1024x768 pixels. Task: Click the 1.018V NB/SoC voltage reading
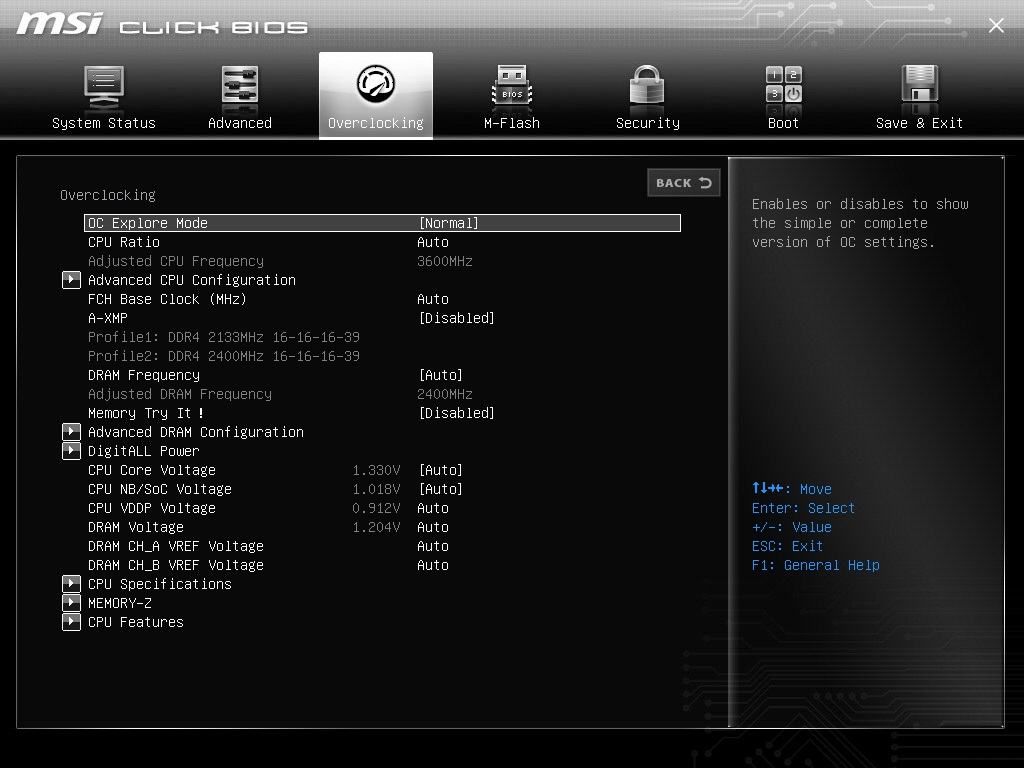tap(376, 489)
